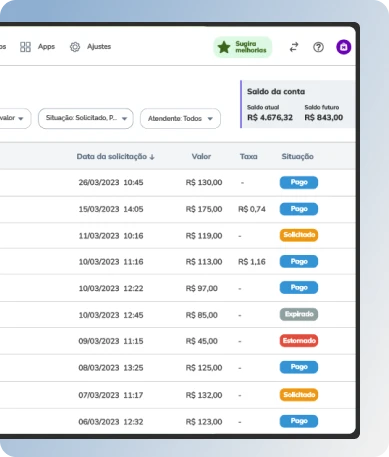
Task: Click the fee R$ 0,74
Action: [x=252, y=209]
